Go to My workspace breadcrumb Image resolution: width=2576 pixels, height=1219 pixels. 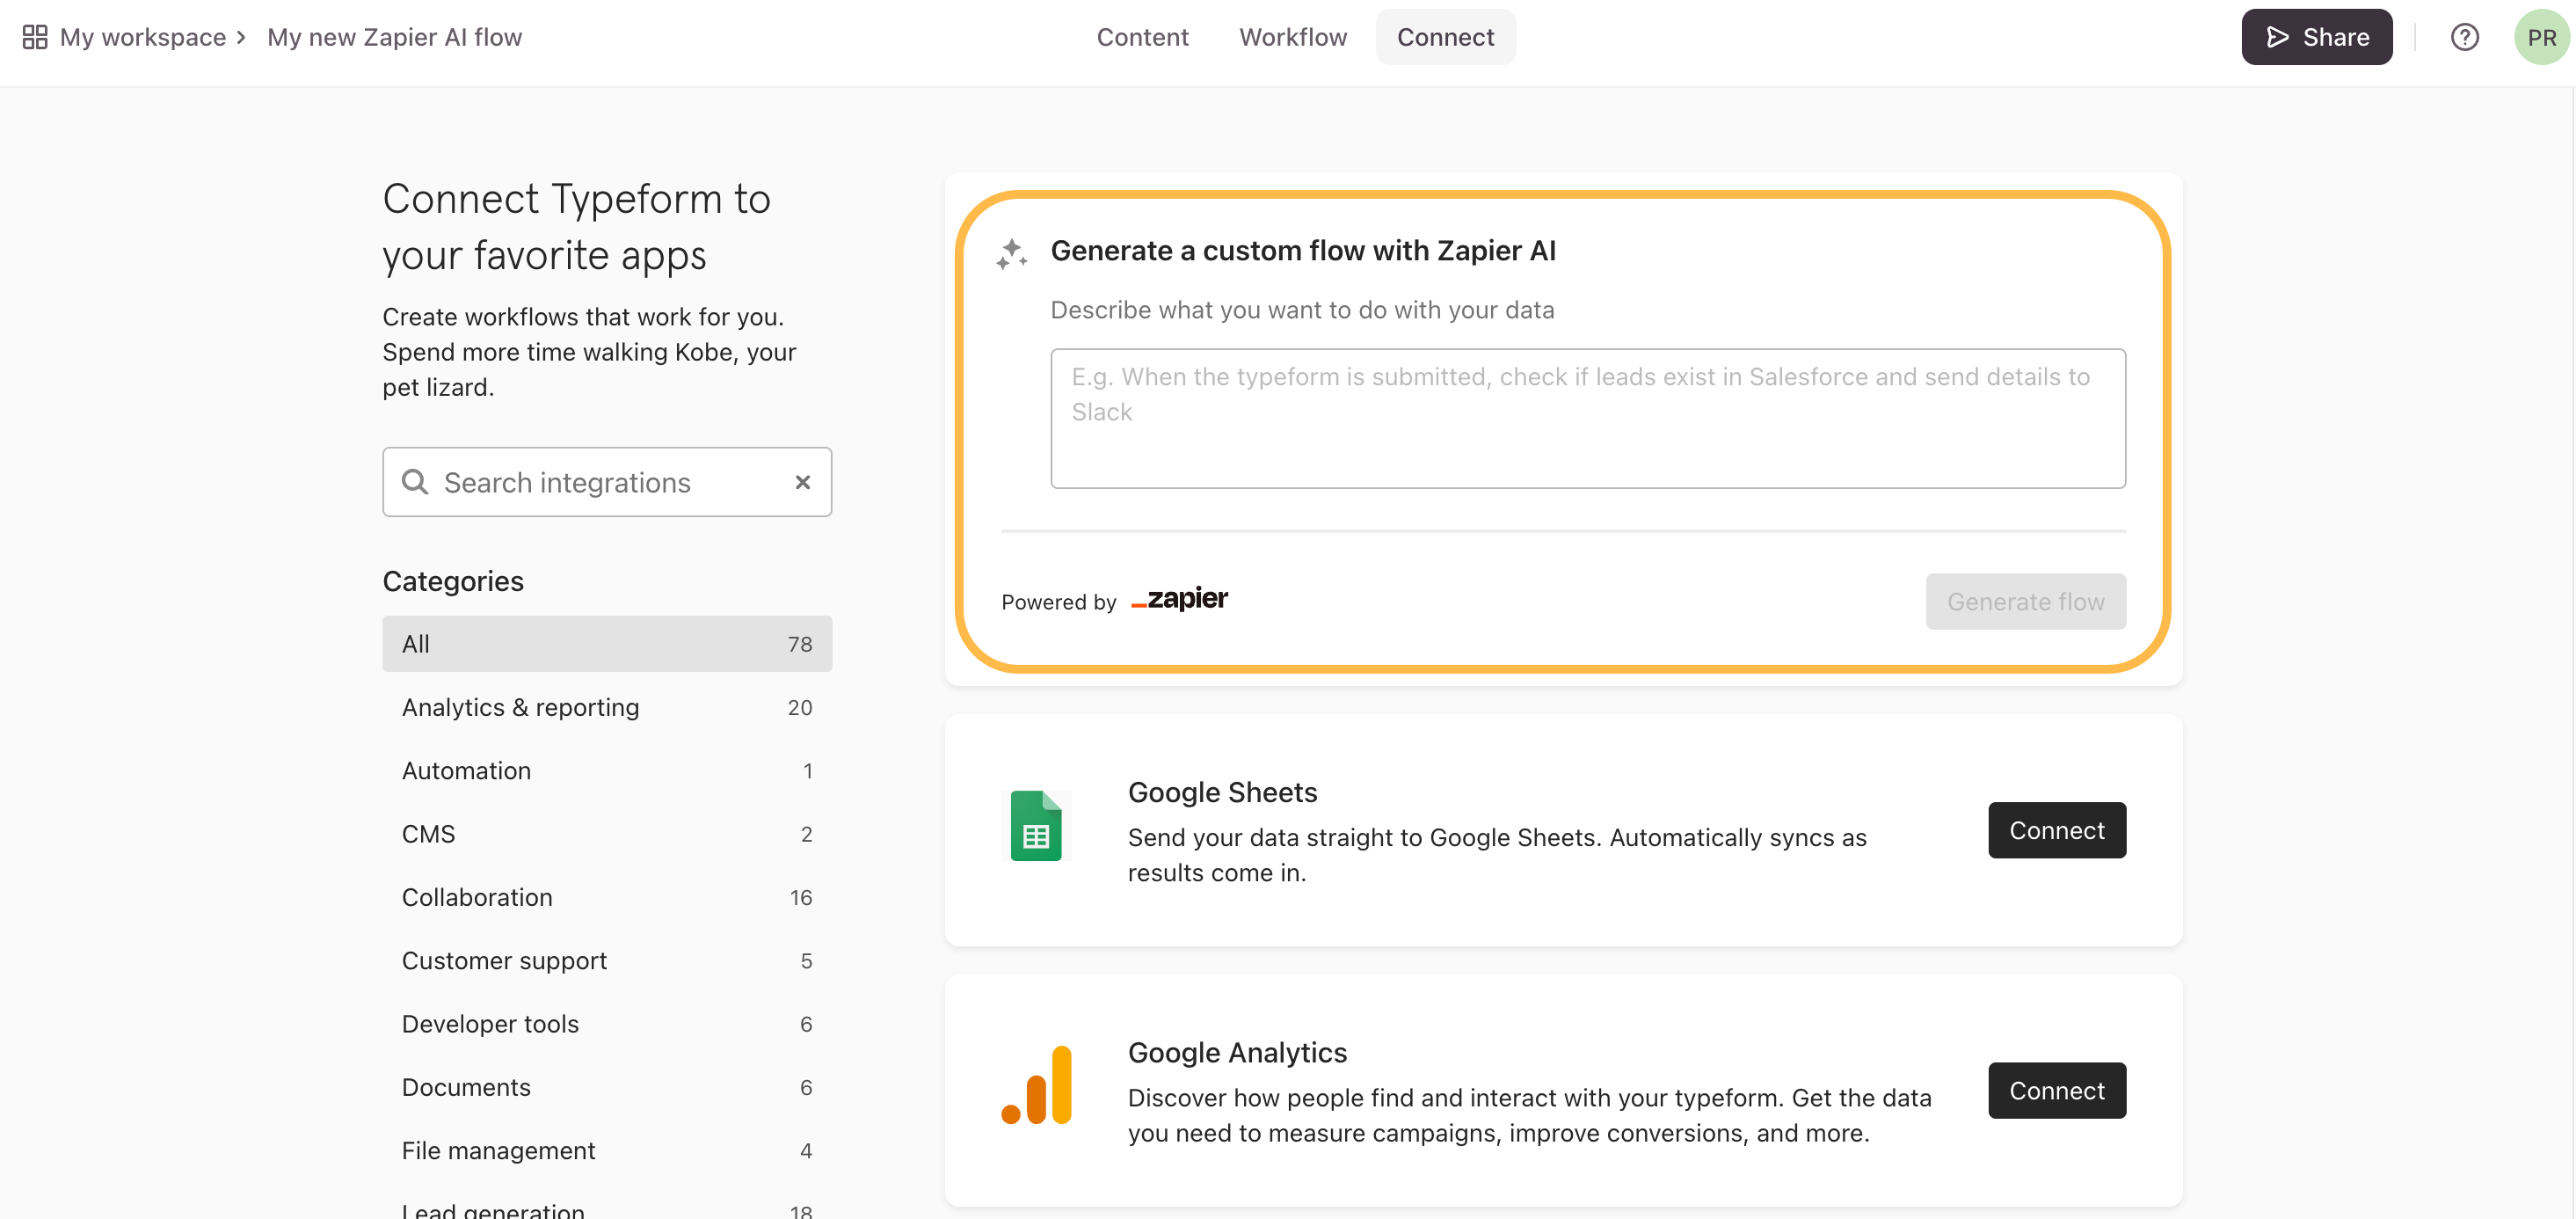point(143,37)
